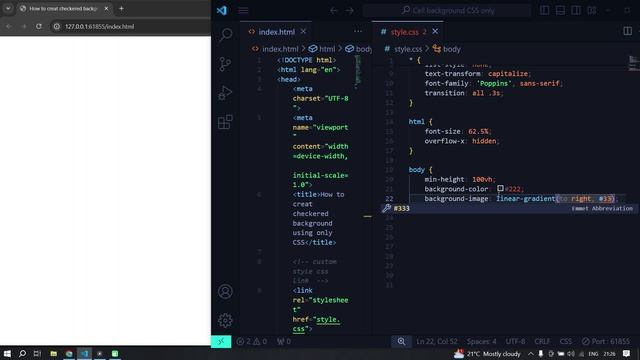Click the style.css minimap
This screenshot has width=640, height=360.
634,64
